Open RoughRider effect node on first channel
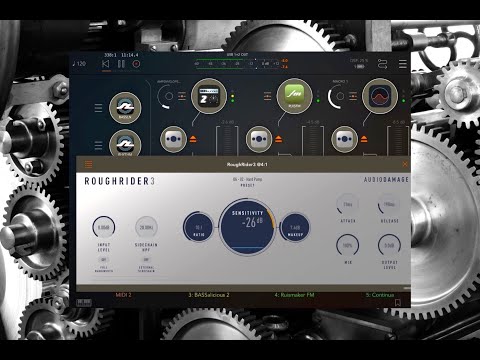Image resolution: width=480 pixels, height=360 pixels. coord(173,139)
